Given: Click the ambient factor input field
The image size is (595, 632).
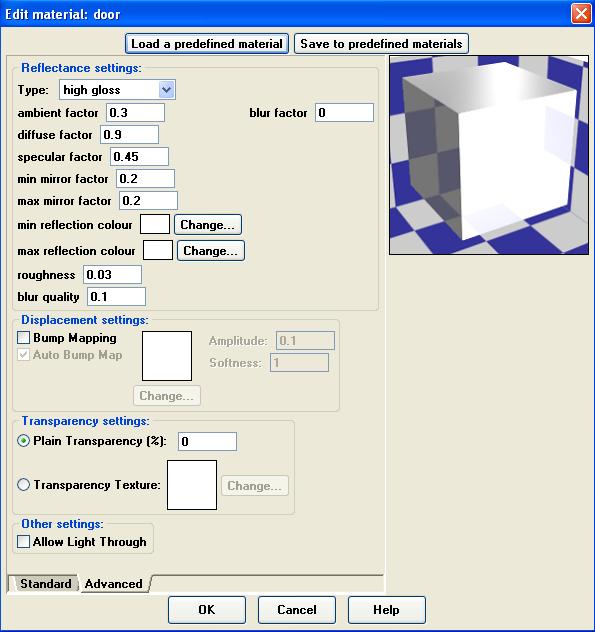Looking at the screenshot, I should tap(135, 112).
